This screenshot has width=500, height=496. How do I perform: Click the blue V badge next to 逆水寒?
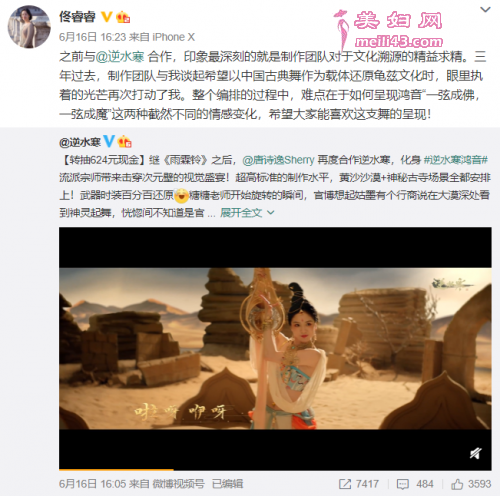[x=109, y=141]
